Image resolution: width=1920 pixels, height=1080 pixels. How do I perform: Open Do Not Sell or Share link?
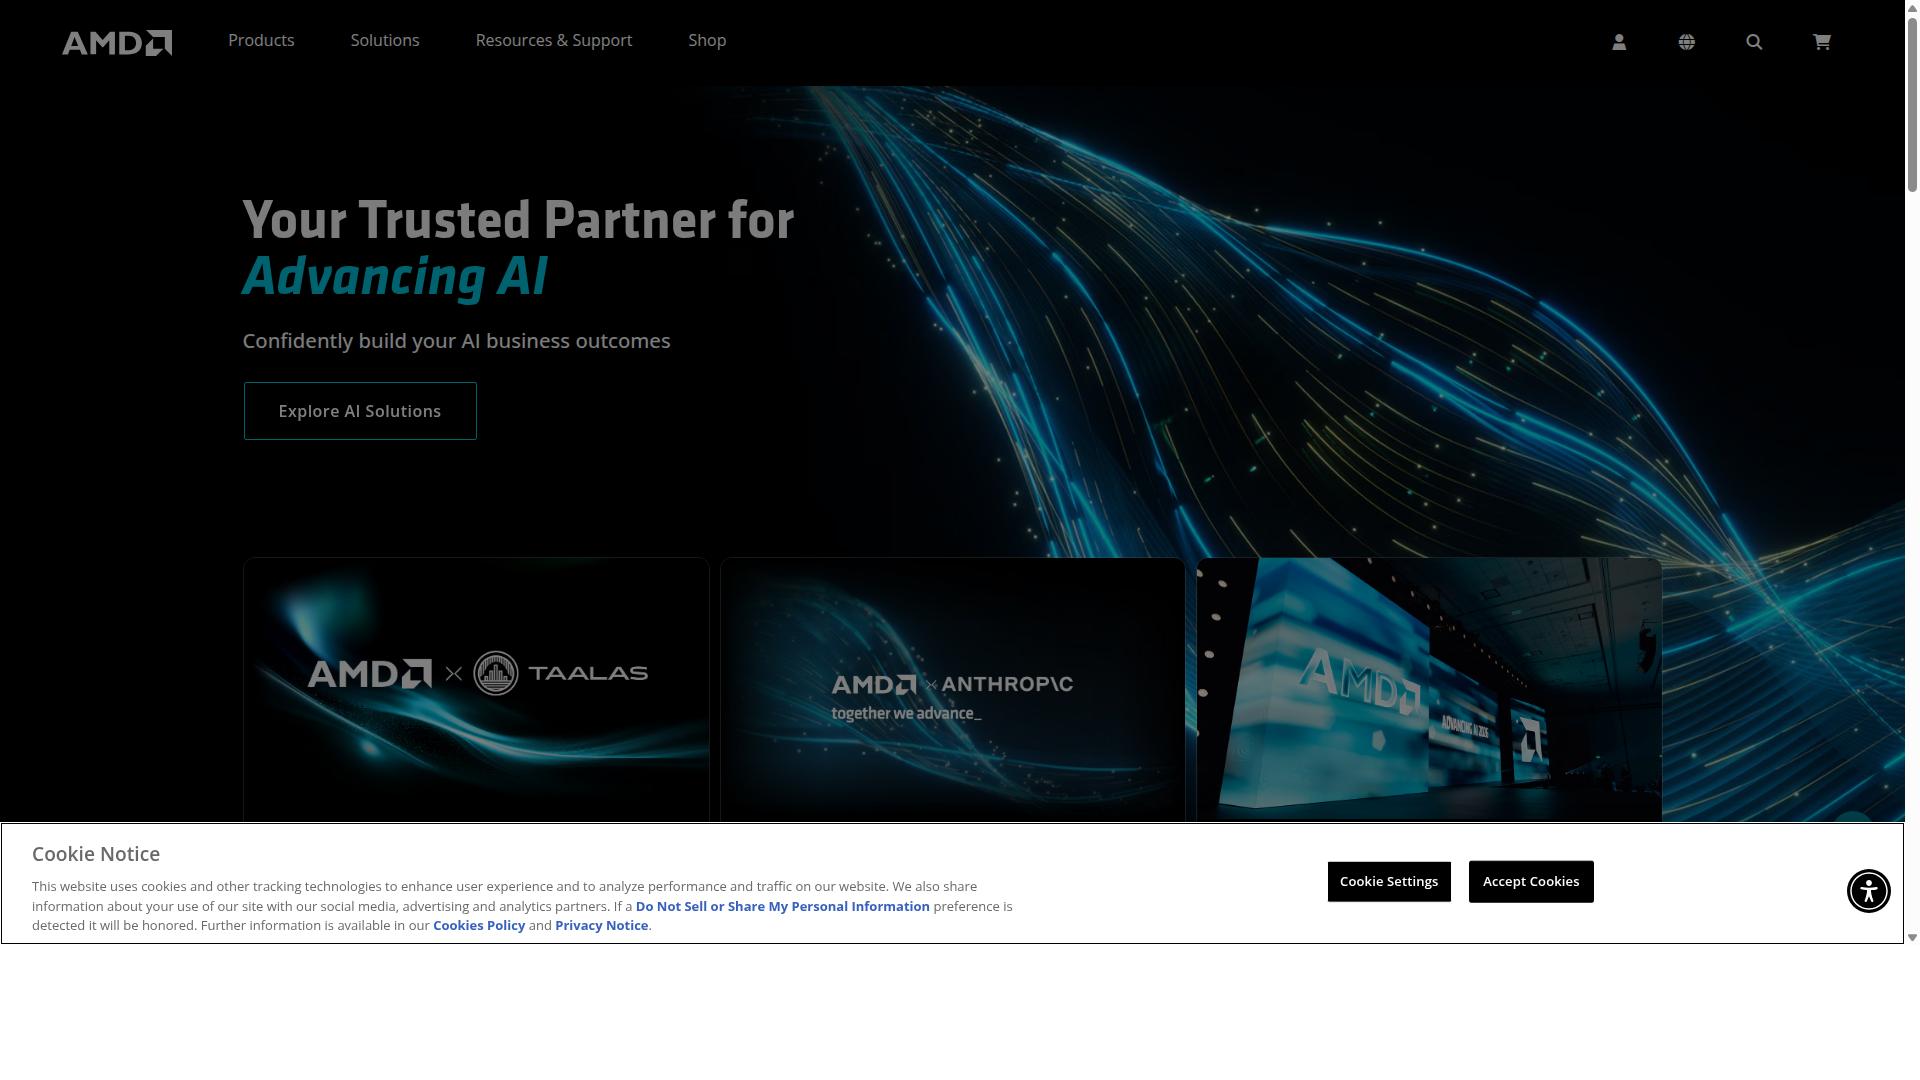pyautogui.click(x=783, y=906)
